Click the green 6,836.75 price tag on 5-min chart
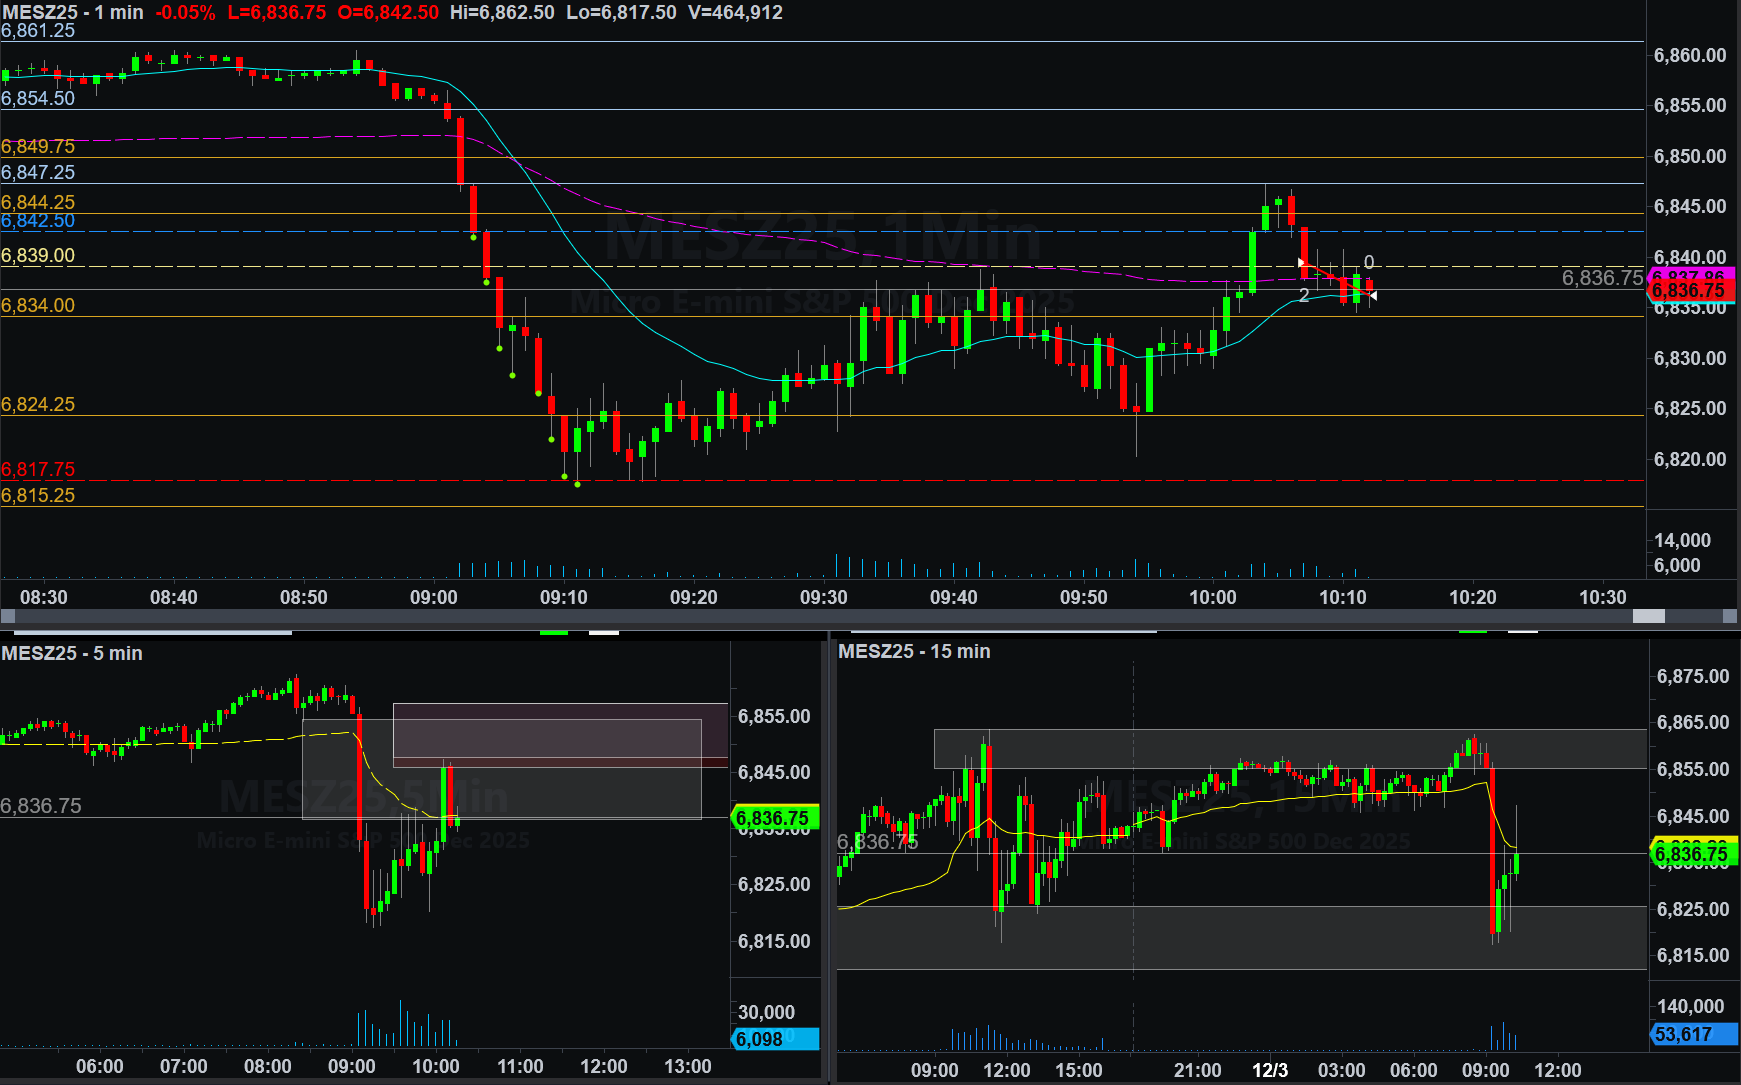This screenshot has height=1085, width=1741. [x=774, y=818]
